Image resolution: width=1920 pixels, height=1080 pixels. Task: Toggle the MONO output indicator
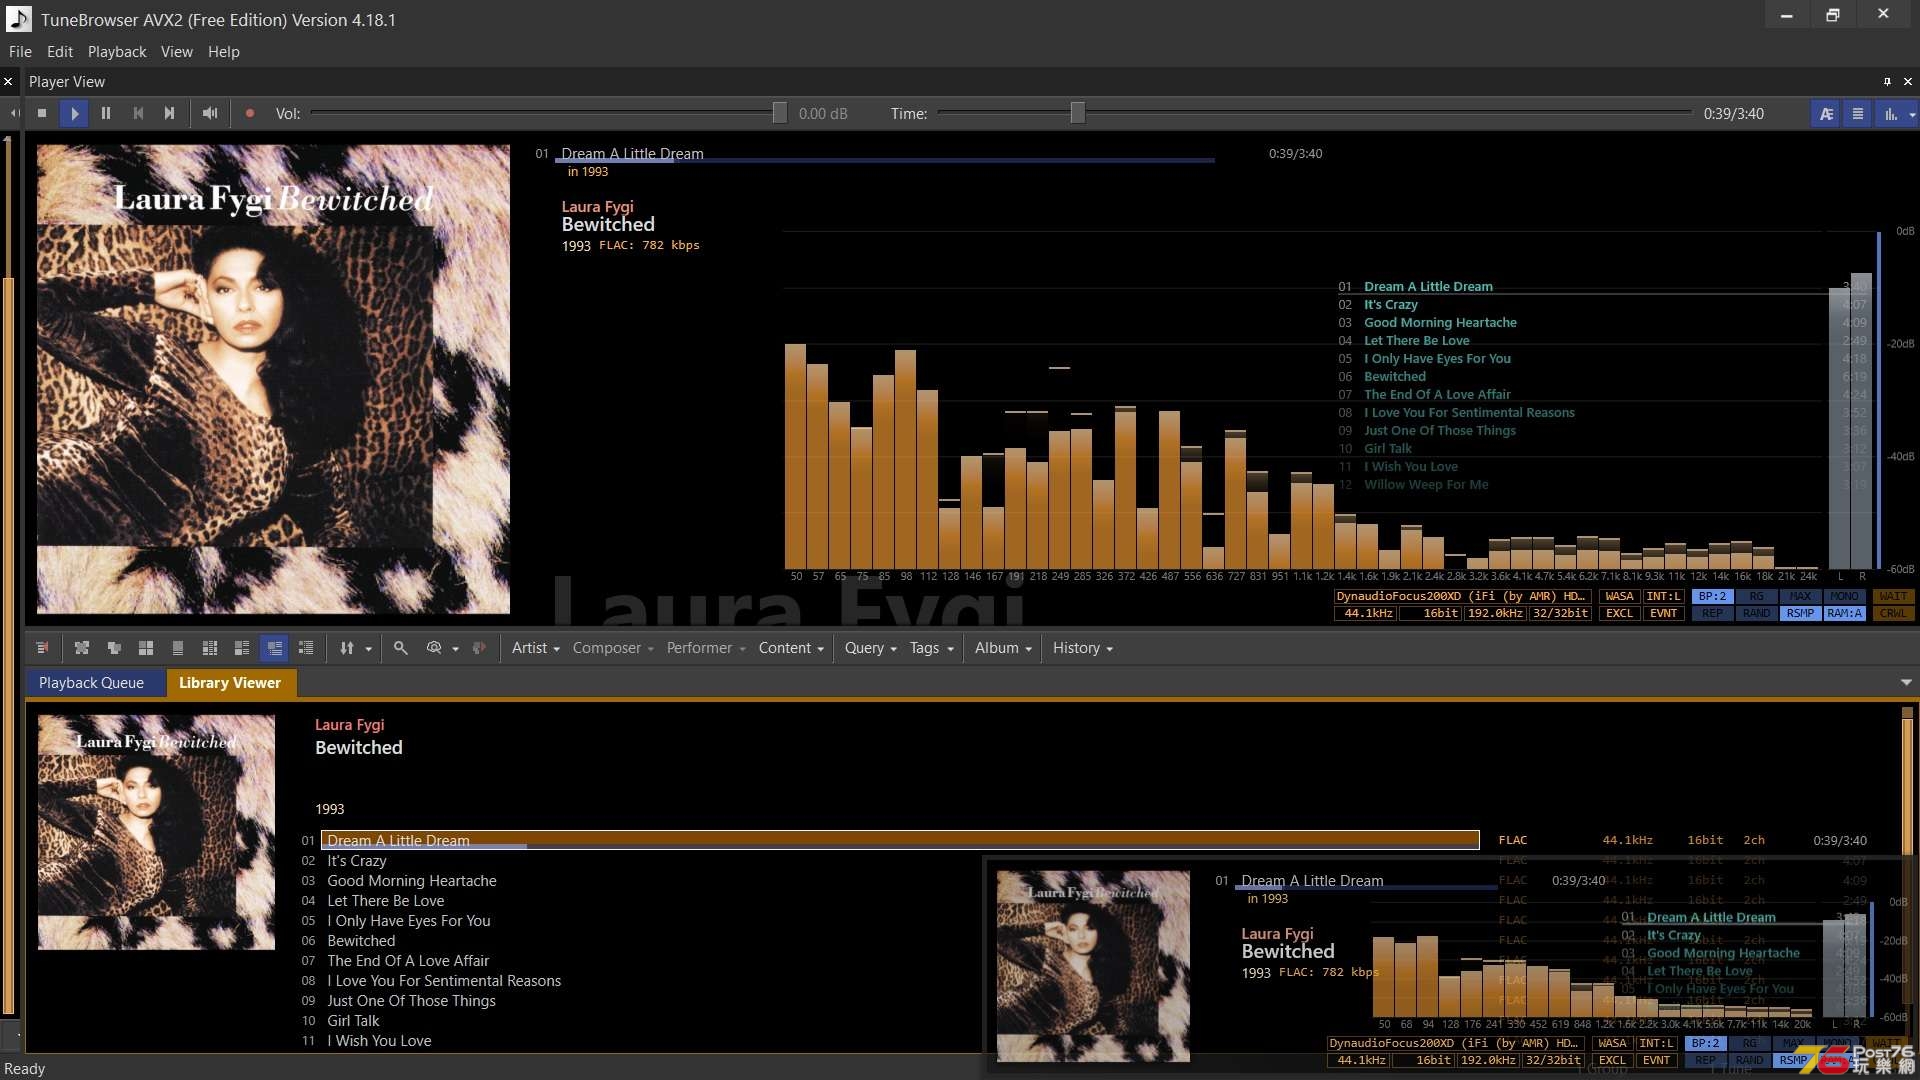[1844, 596]
